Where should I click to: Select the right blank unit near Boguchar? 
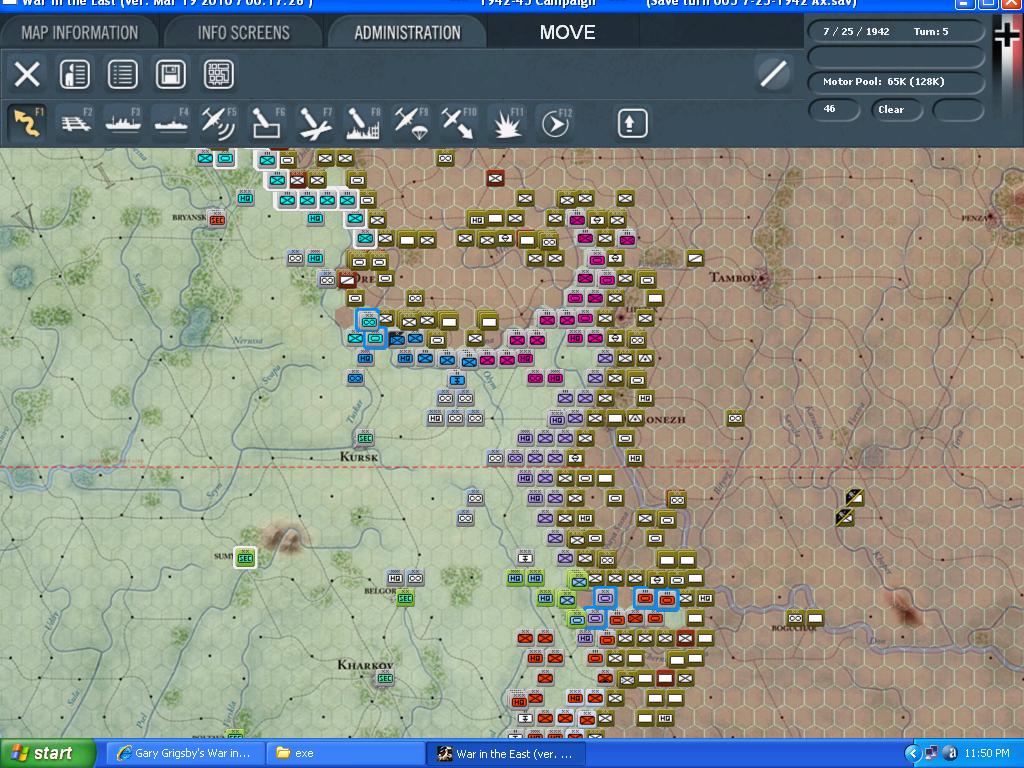coord(815,618)
